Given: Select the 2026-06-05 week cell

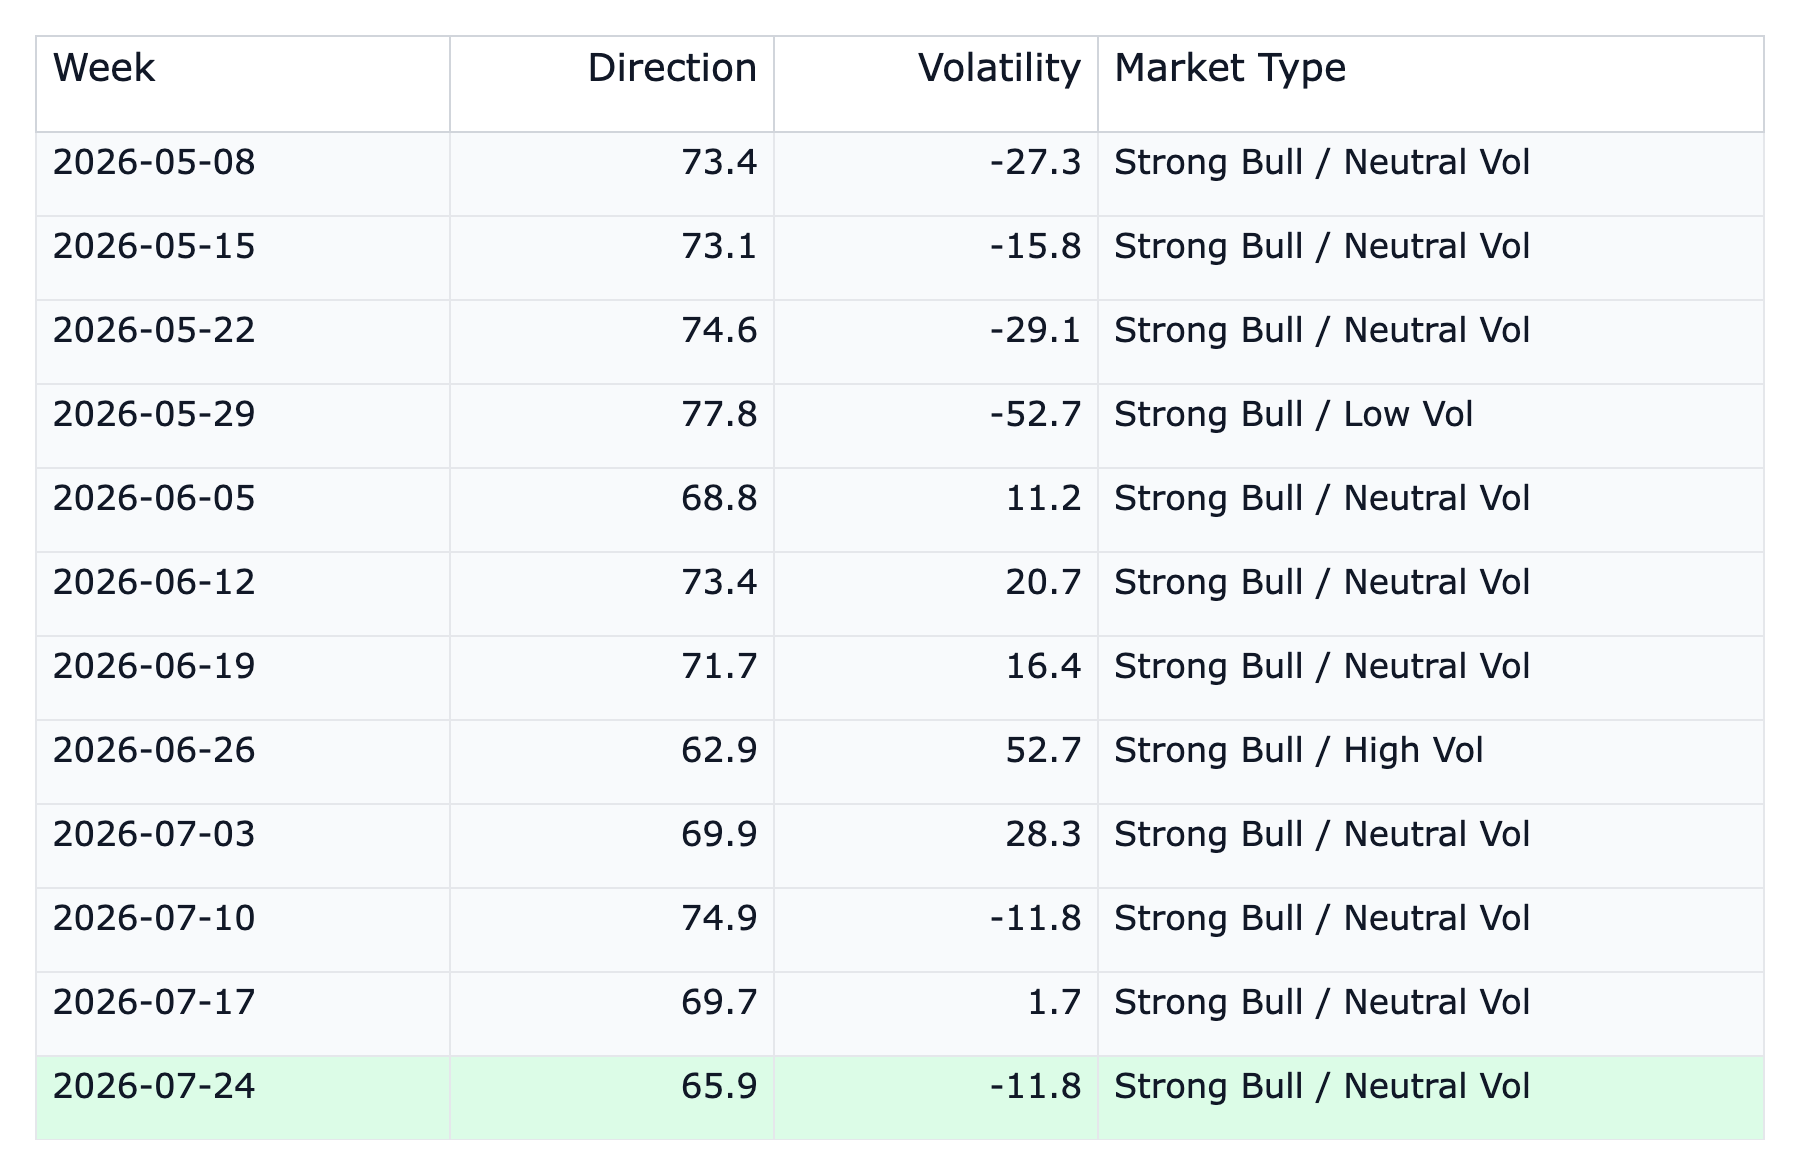Looking at the screenshot, I should (243, 510).
